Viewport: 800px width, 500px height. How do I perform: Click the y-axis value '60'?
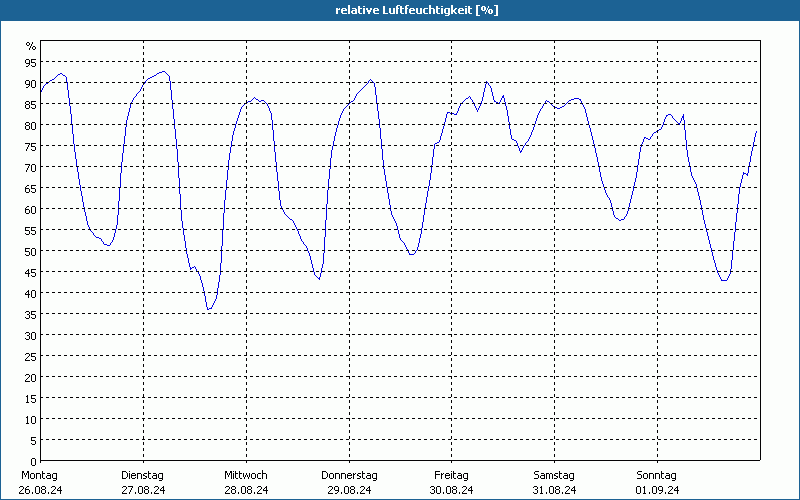[x=31, y=210]
